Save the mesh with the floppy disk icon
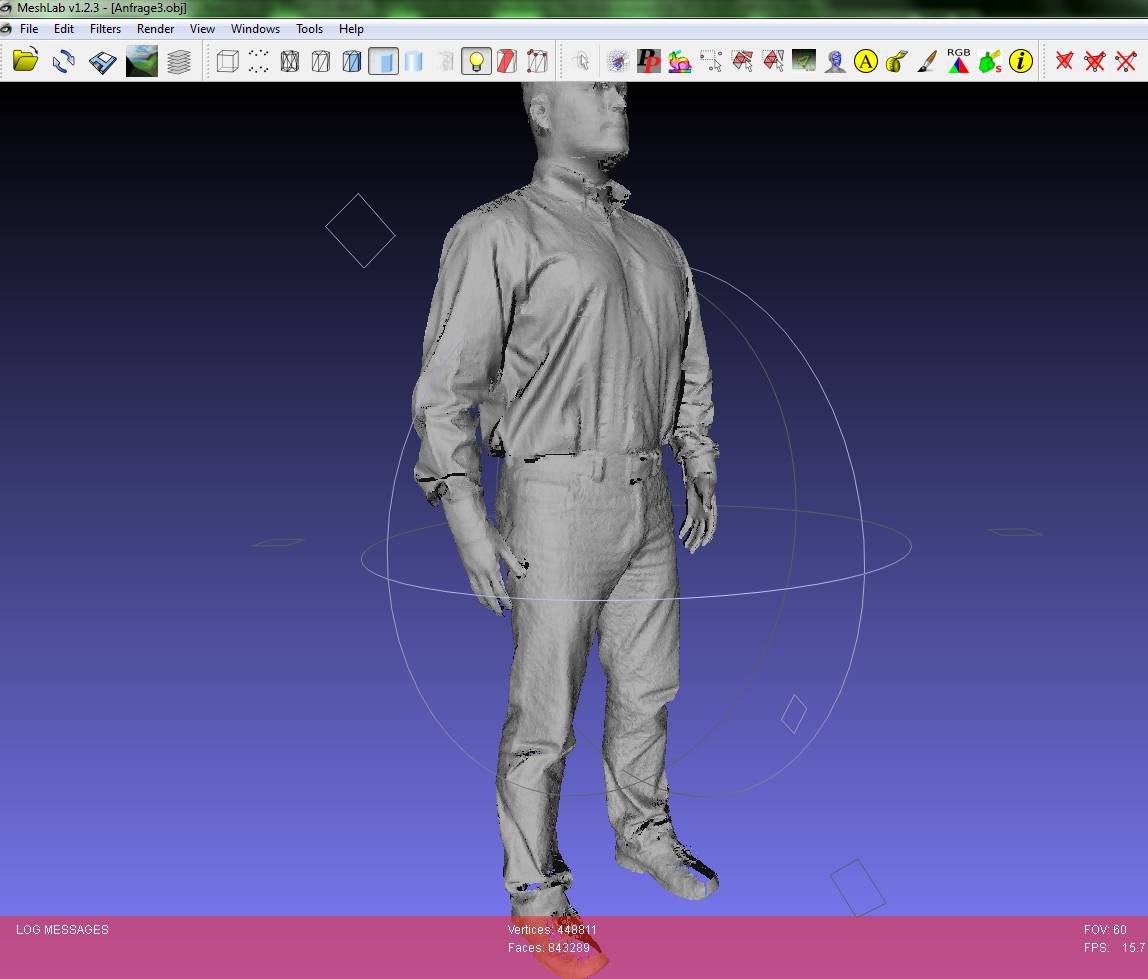 tap(102, 61)
